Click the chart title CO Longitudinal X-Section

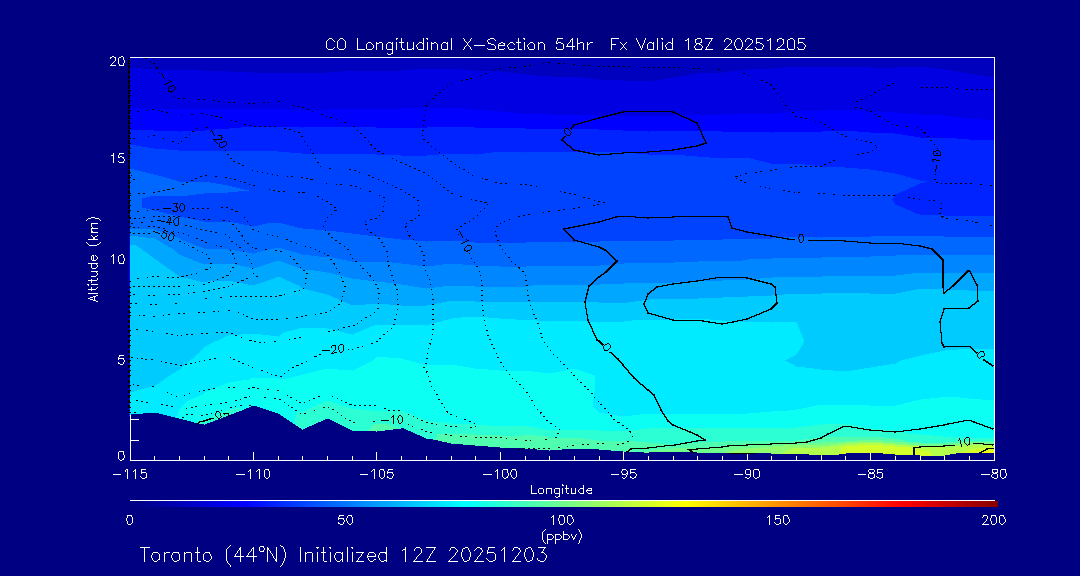[565, 44]
